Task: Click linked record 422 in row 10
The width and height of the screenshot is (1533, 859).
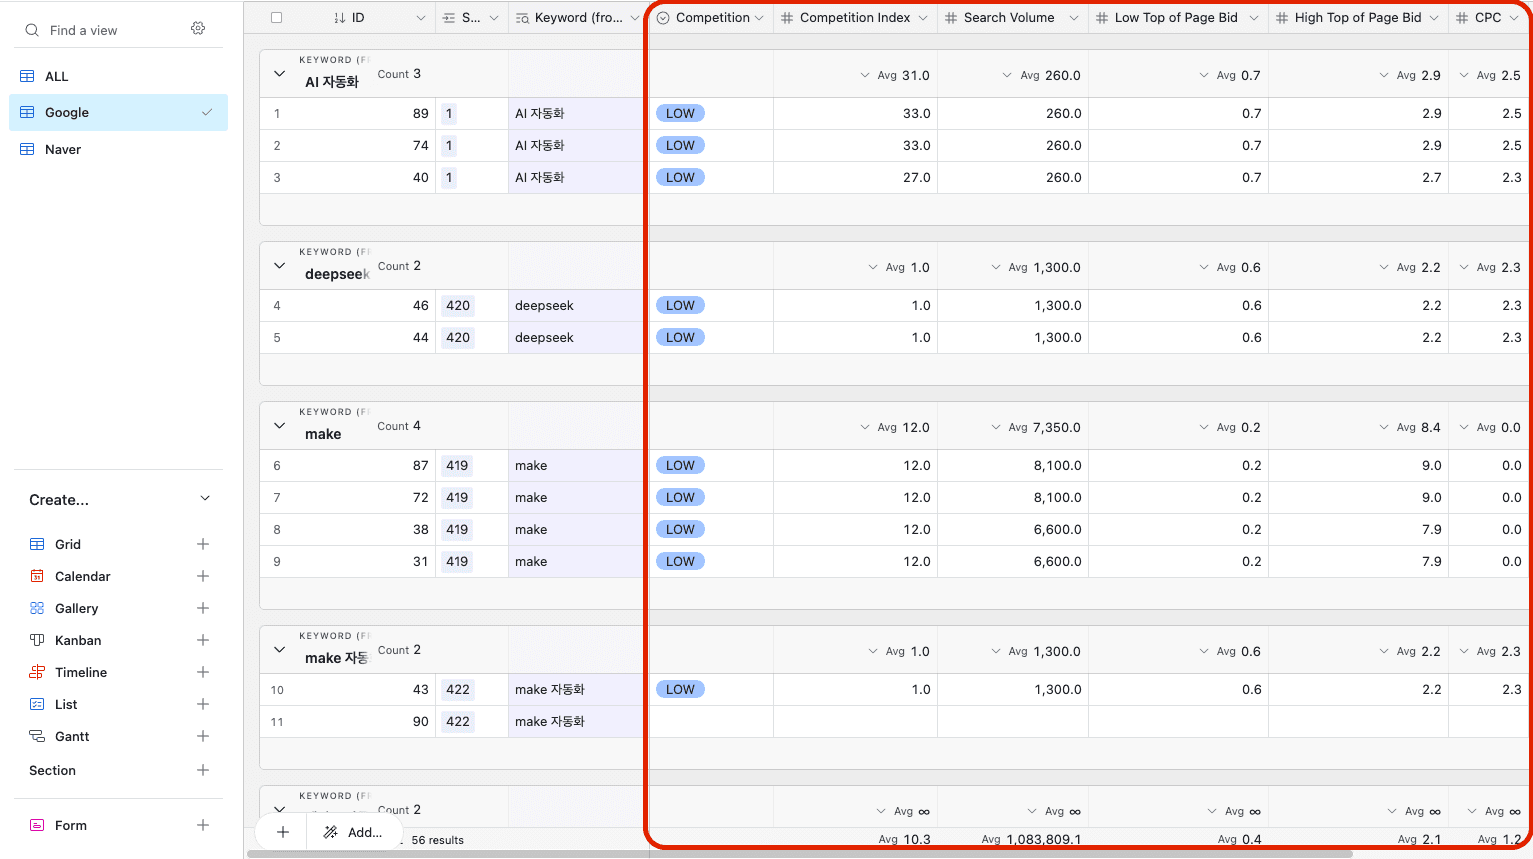Action: [458, 689]
